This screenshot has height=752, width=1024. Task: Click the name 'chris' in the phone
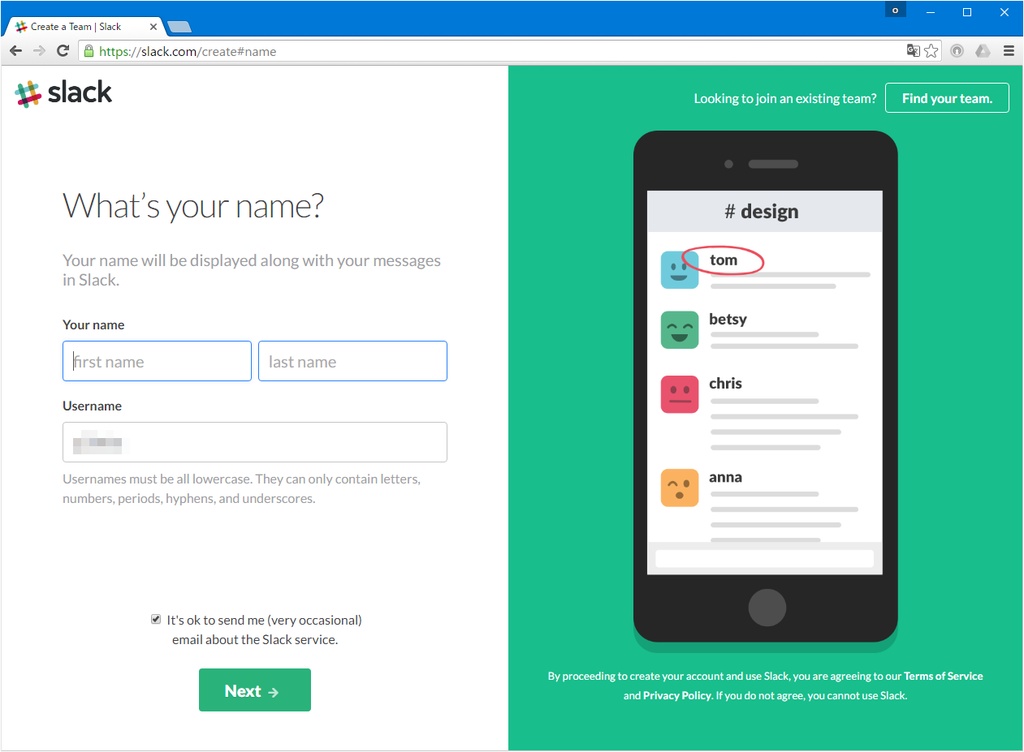(726, 383)
